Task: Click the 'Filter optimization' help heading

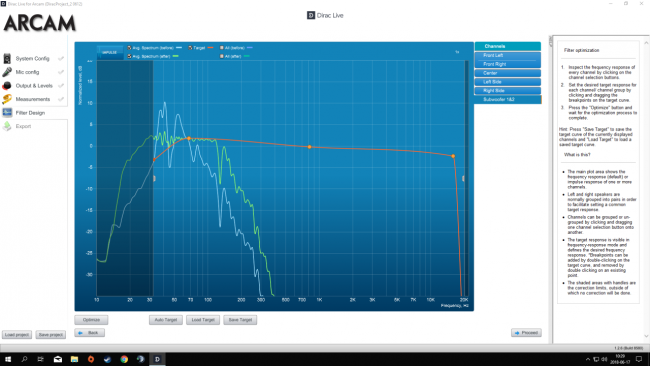Action: click(581, 50)
